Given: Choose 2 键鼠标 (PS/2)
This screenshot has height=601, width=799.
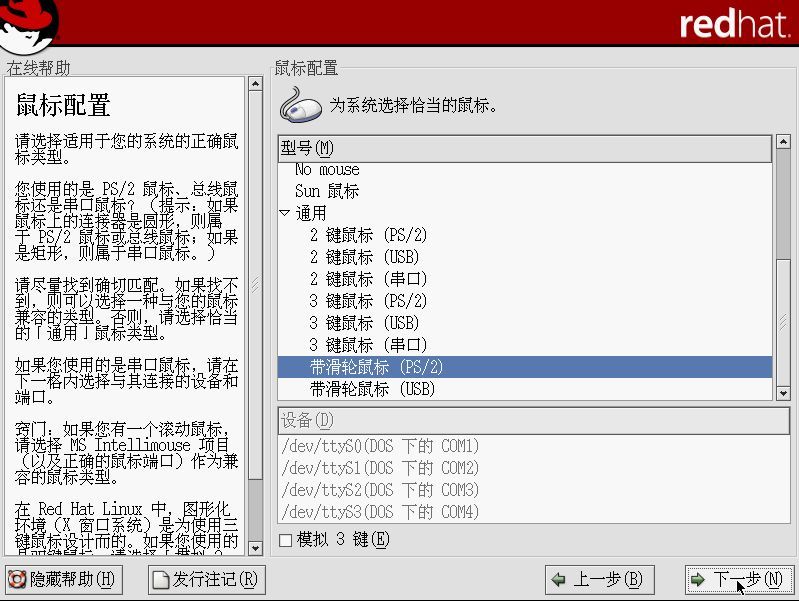Looking at the screenshot, I should click(x=368, y=235).
